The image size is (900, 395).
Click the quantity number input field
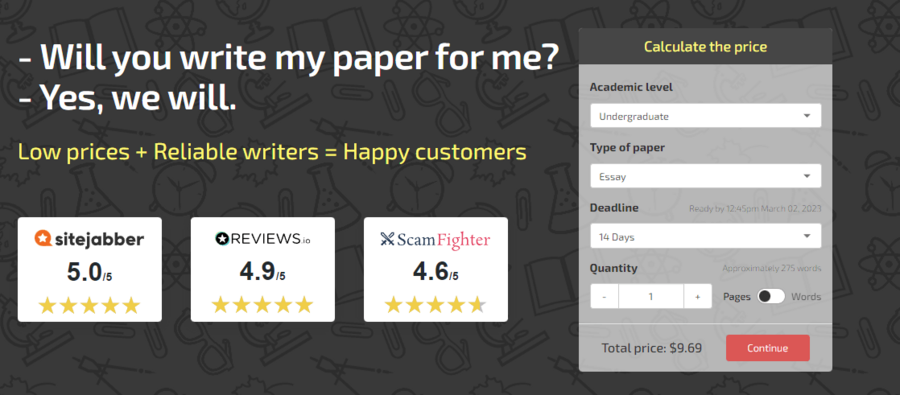coord(651,296)
